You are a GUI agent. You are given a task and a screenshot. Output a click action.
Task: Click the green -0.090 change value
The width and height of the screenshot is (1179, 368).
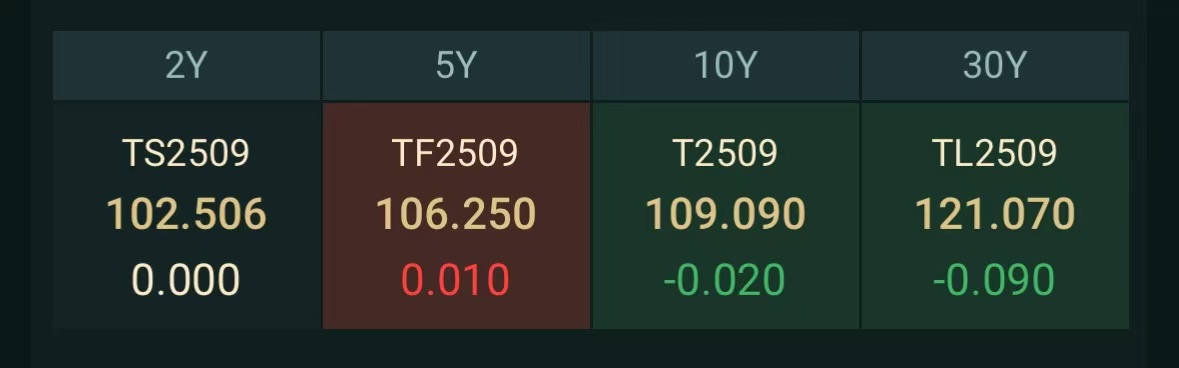pos(994,280)
